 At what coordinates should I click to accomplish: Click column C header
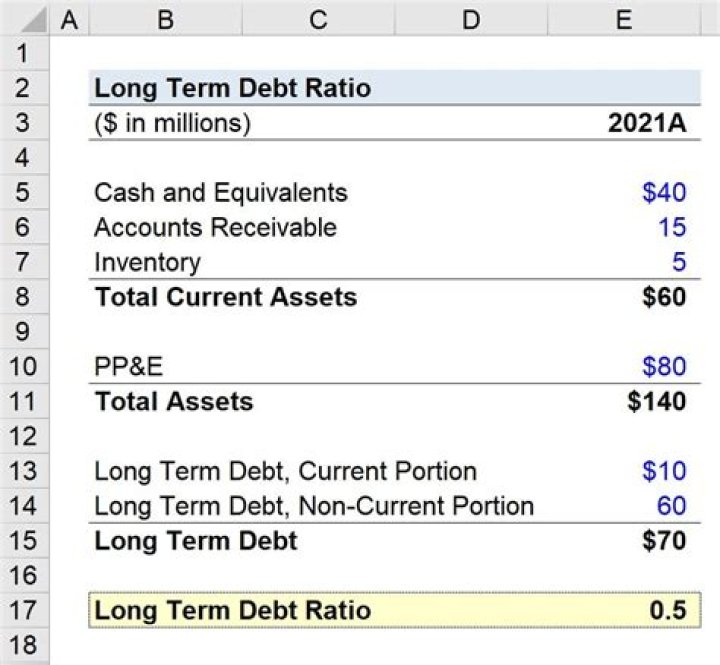point(317,19)
